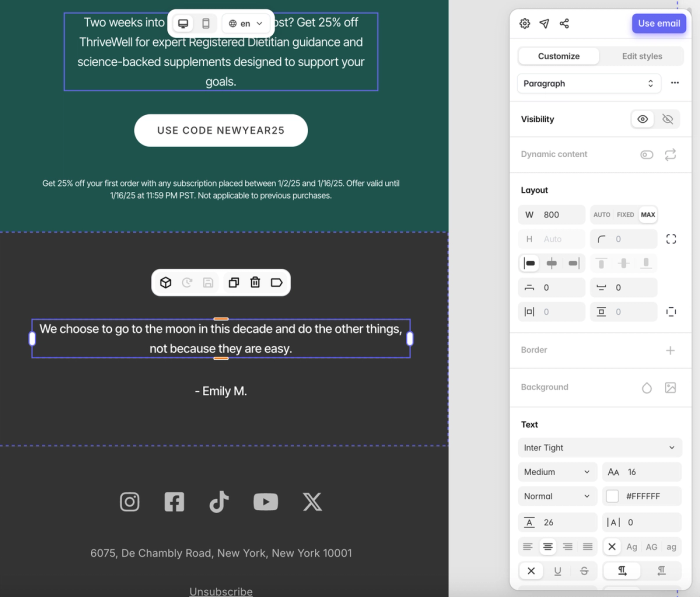Switch to the Customize tab
This screenshot has width=700, height=597.
[x=558, y=56]
